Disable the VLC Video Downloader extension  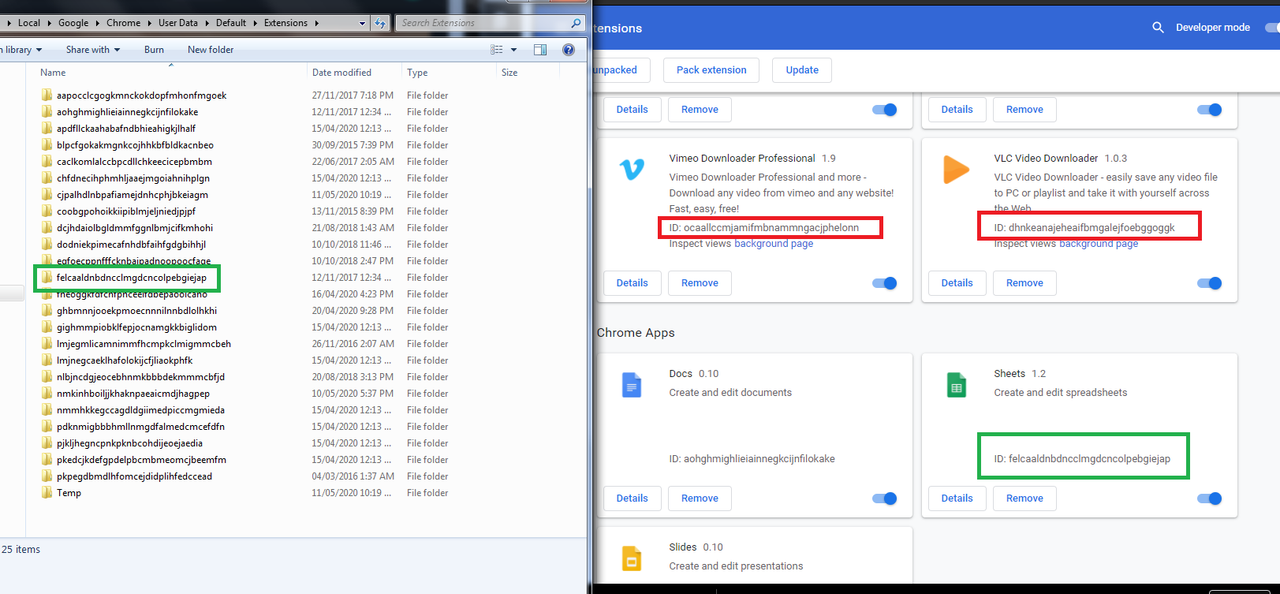click(x=1210, y=283)
